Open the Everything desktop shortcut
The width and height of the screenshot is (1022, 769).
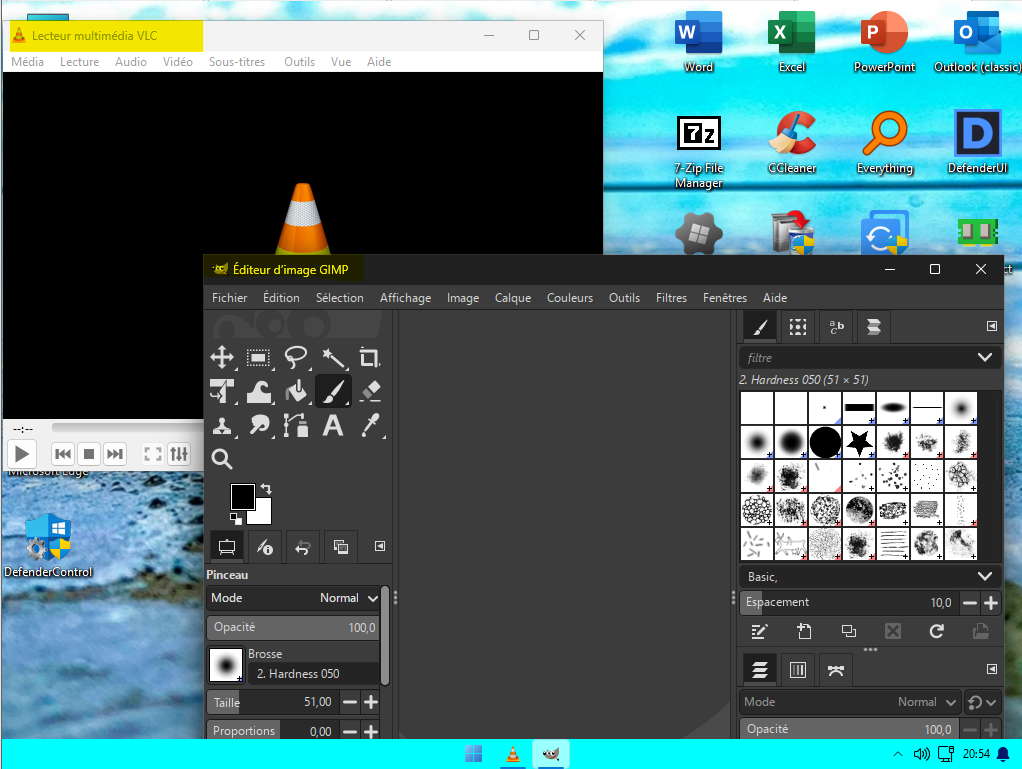884,143
